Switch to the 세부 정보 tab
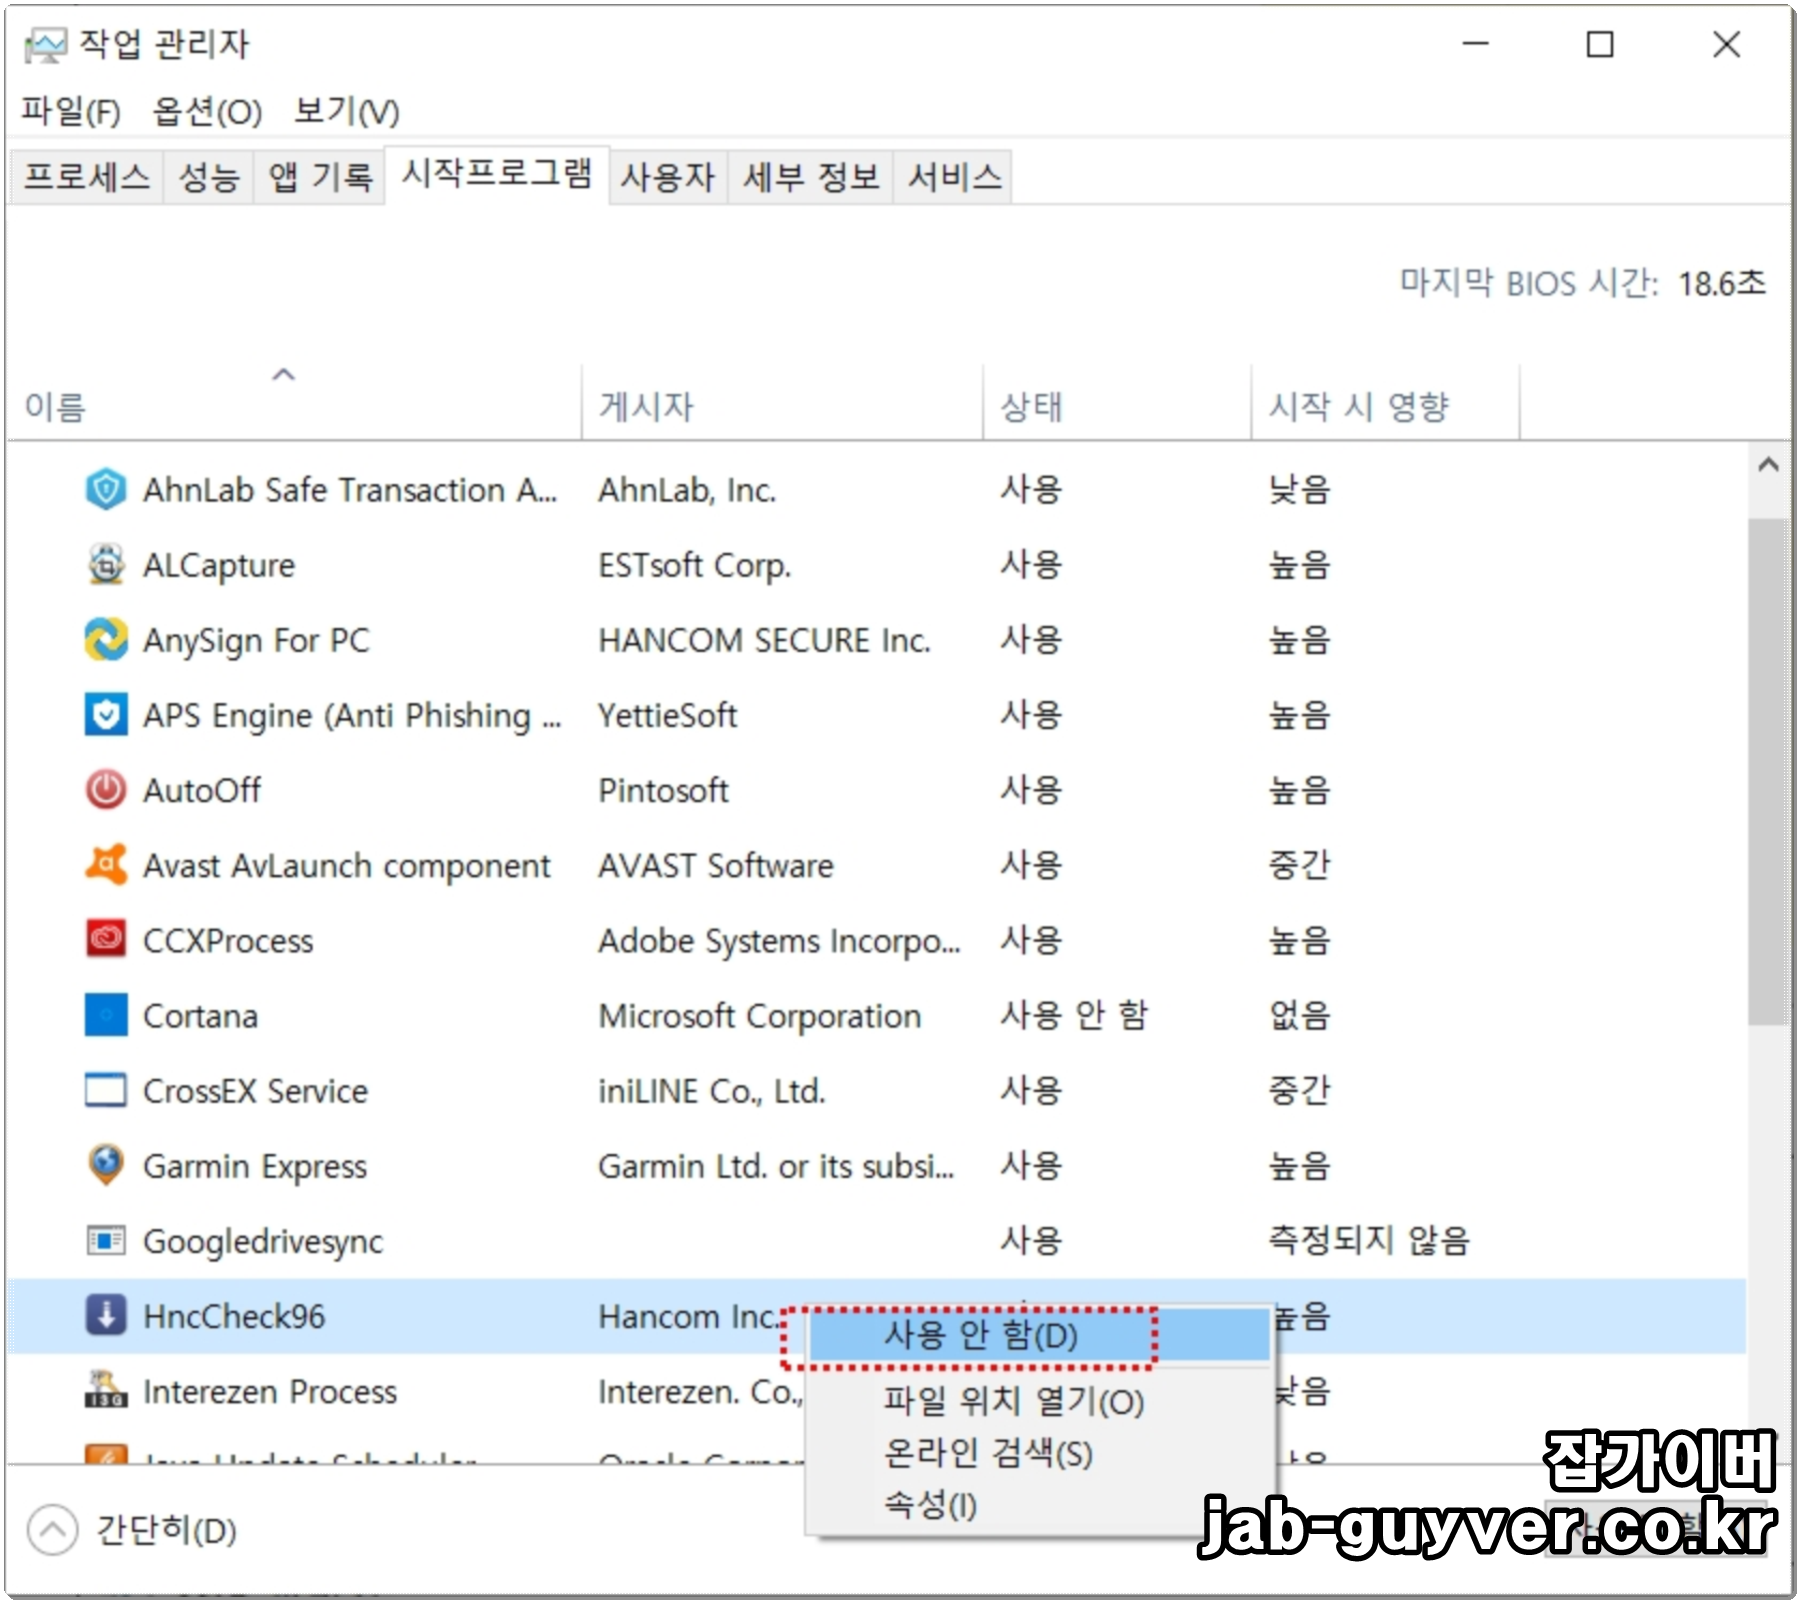1800x1603 pixels. pos(811,177)
